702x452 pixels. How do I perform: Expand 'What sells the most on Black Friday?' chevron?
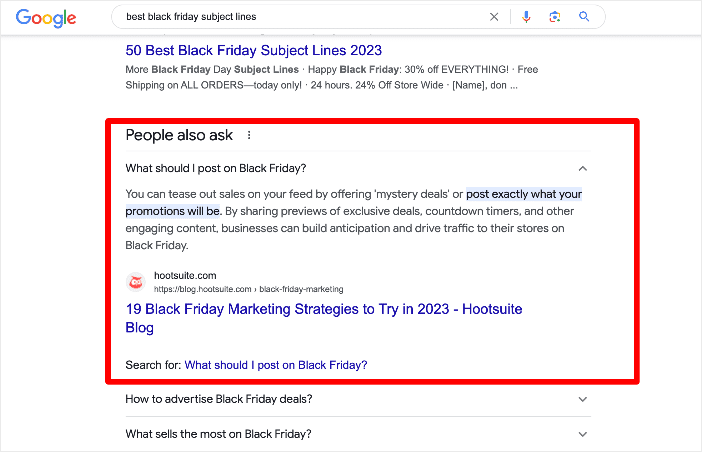582,434
